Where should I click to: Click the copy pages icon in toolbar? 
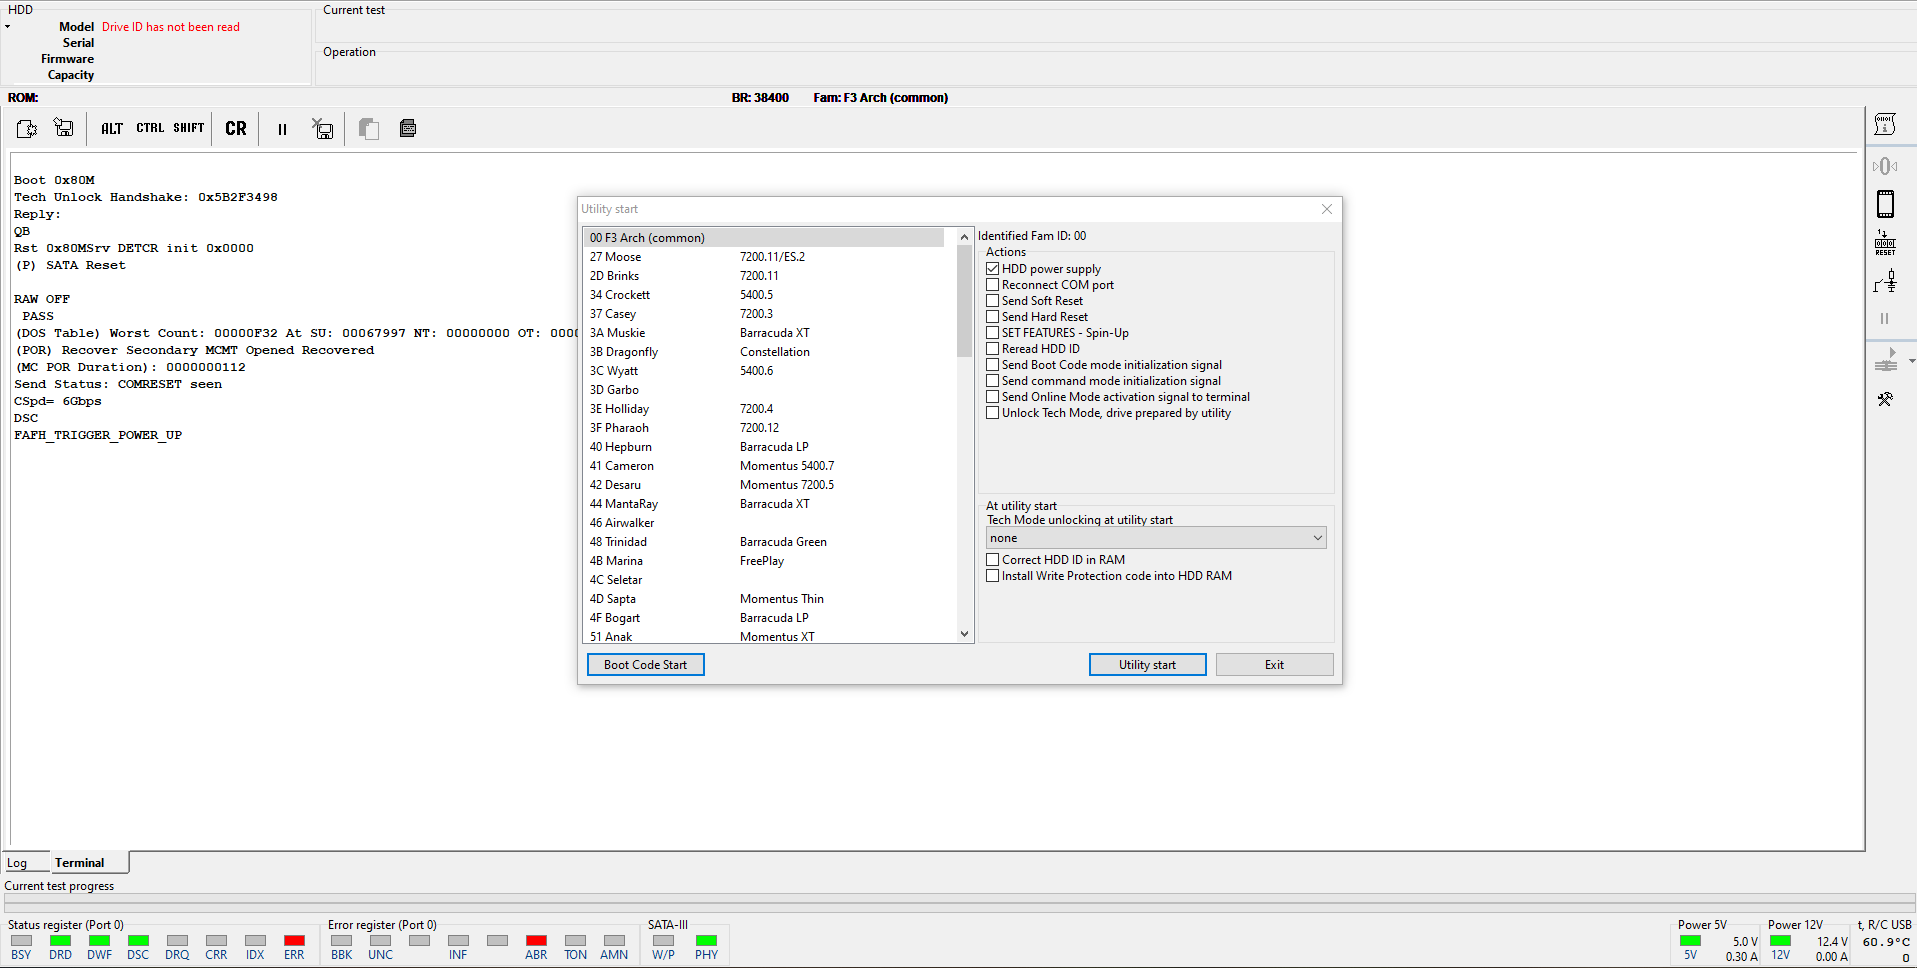(x=369, y=128)
